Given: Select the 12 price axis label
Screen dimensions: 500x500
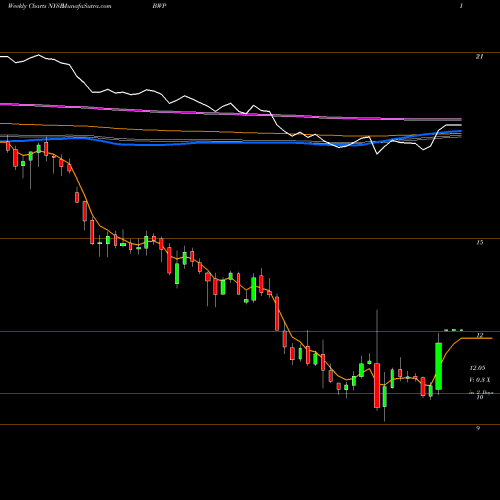Looking at the screenshot, I should (480, 335).
